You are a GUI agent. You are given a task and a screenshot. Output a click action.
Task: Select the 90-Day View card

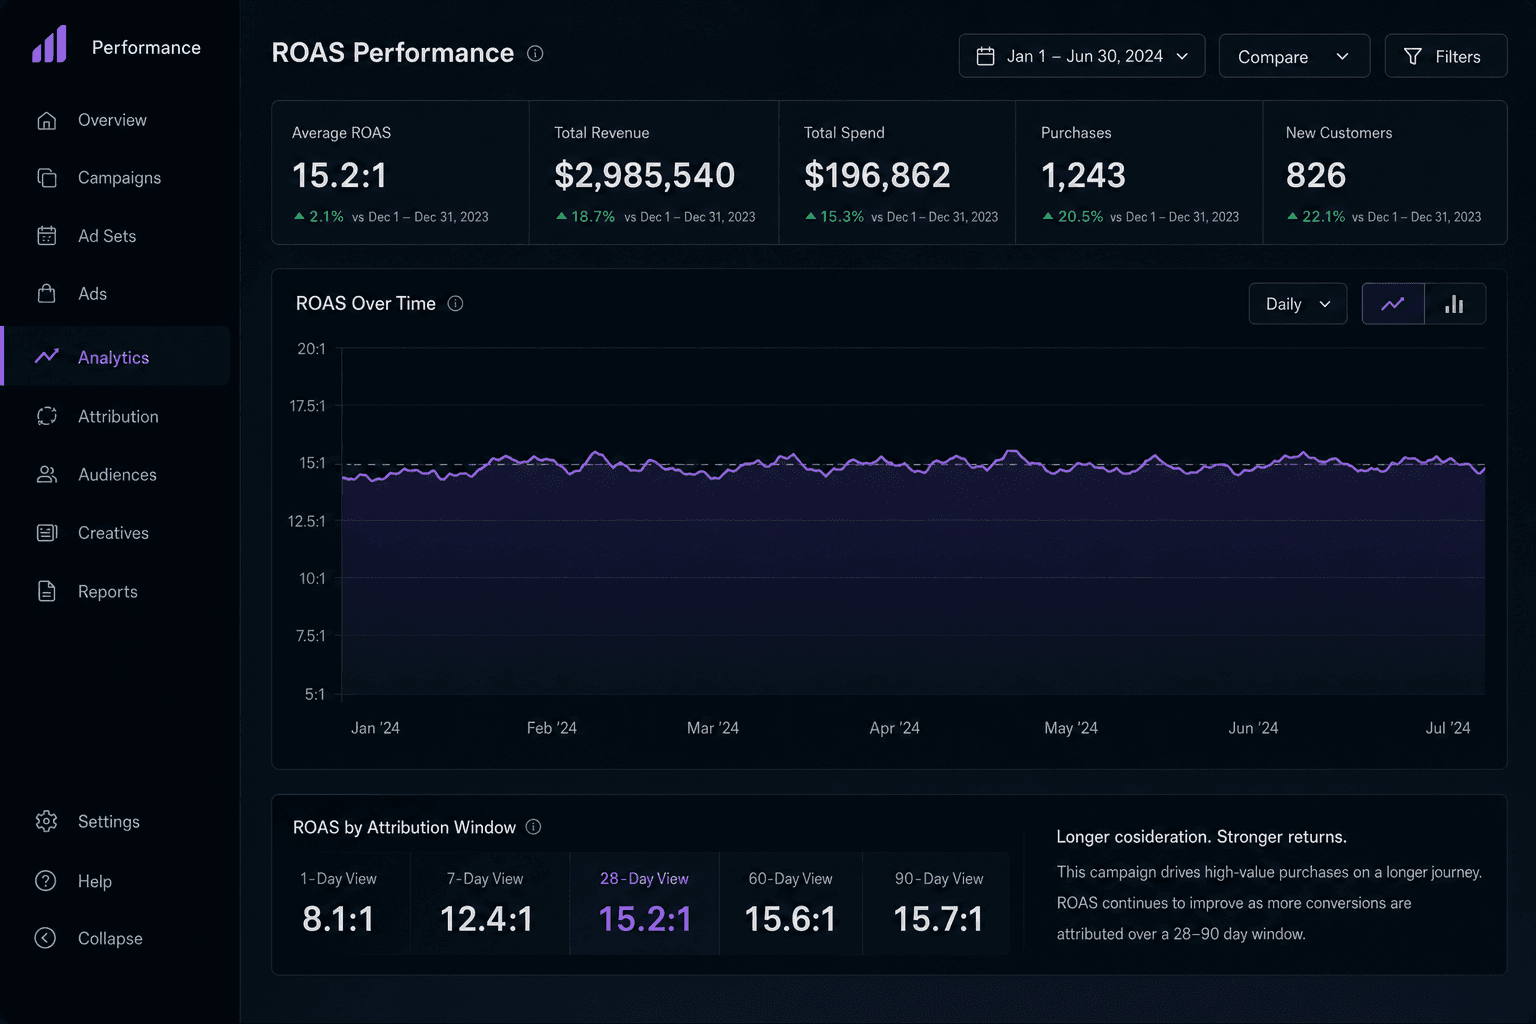[938, 903]
